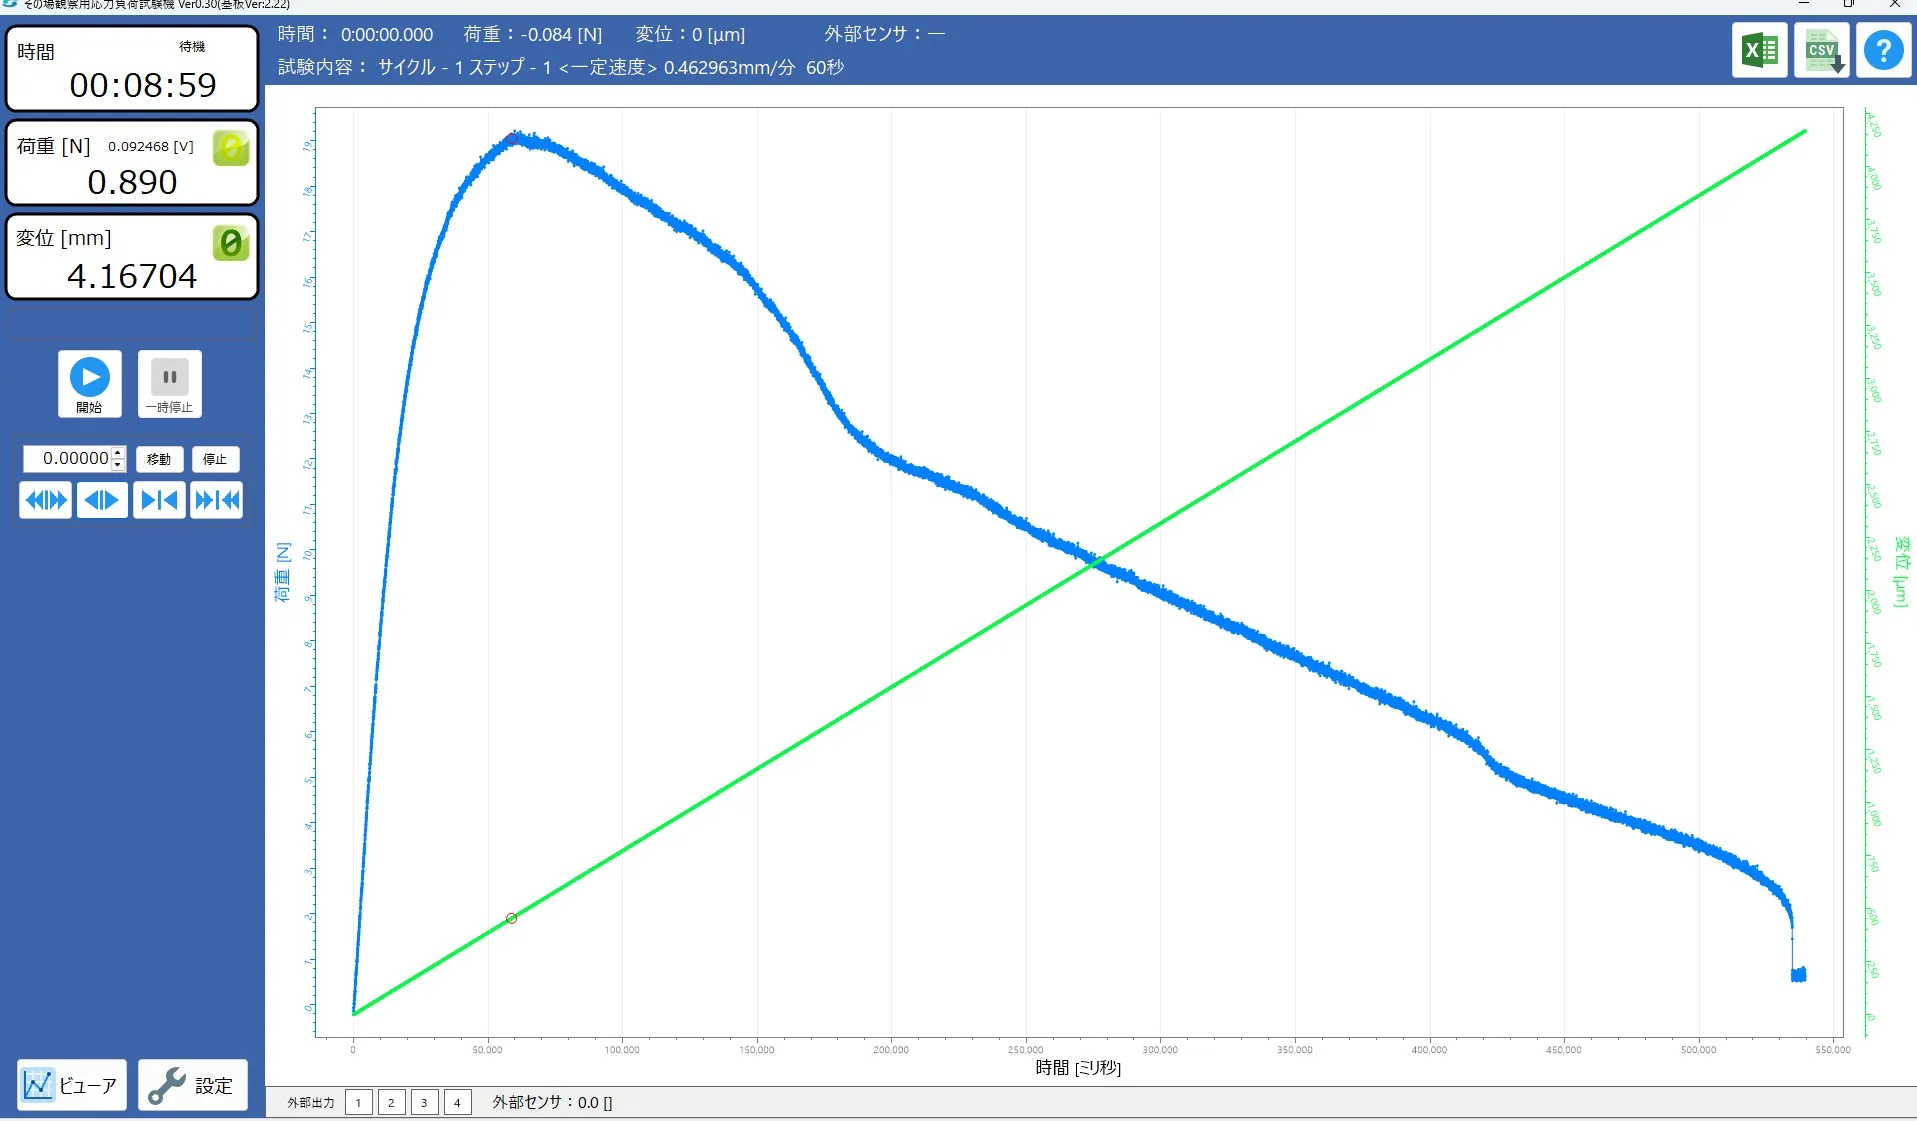
Task: Click the 移動 move button
Action: (x=159, y=459)
